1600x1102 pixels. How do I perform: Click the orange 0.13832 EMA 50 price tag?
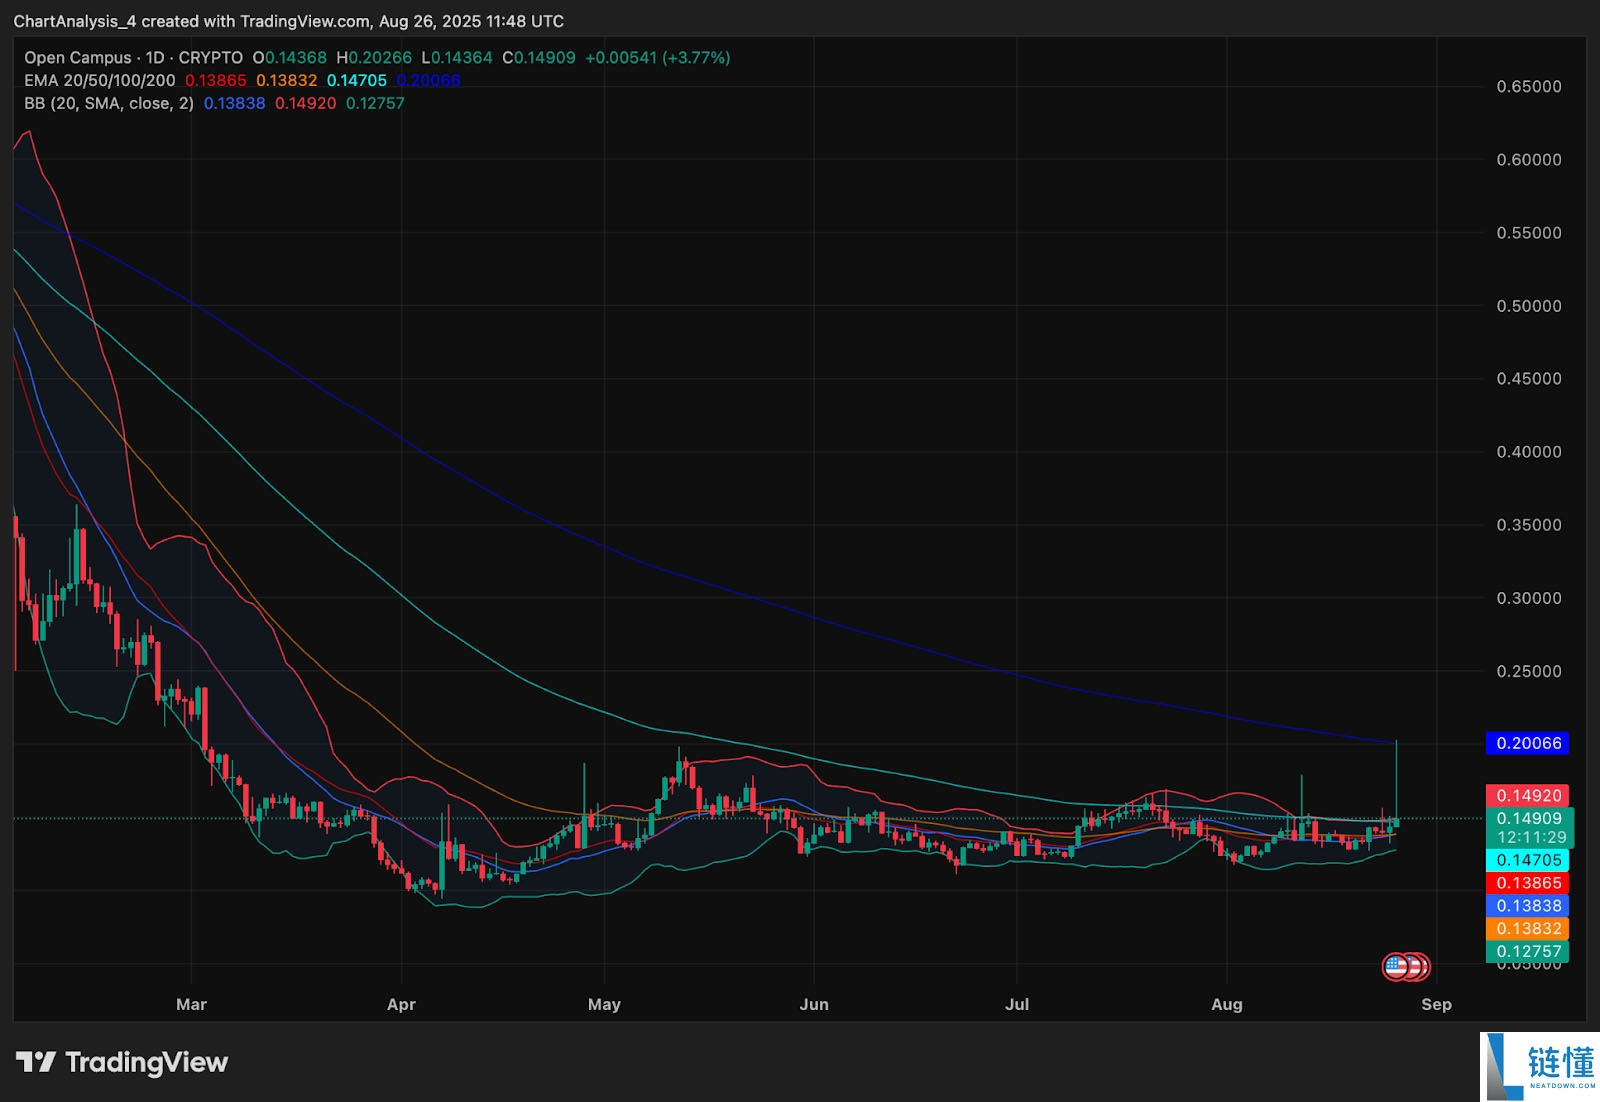coord(1528,929)
